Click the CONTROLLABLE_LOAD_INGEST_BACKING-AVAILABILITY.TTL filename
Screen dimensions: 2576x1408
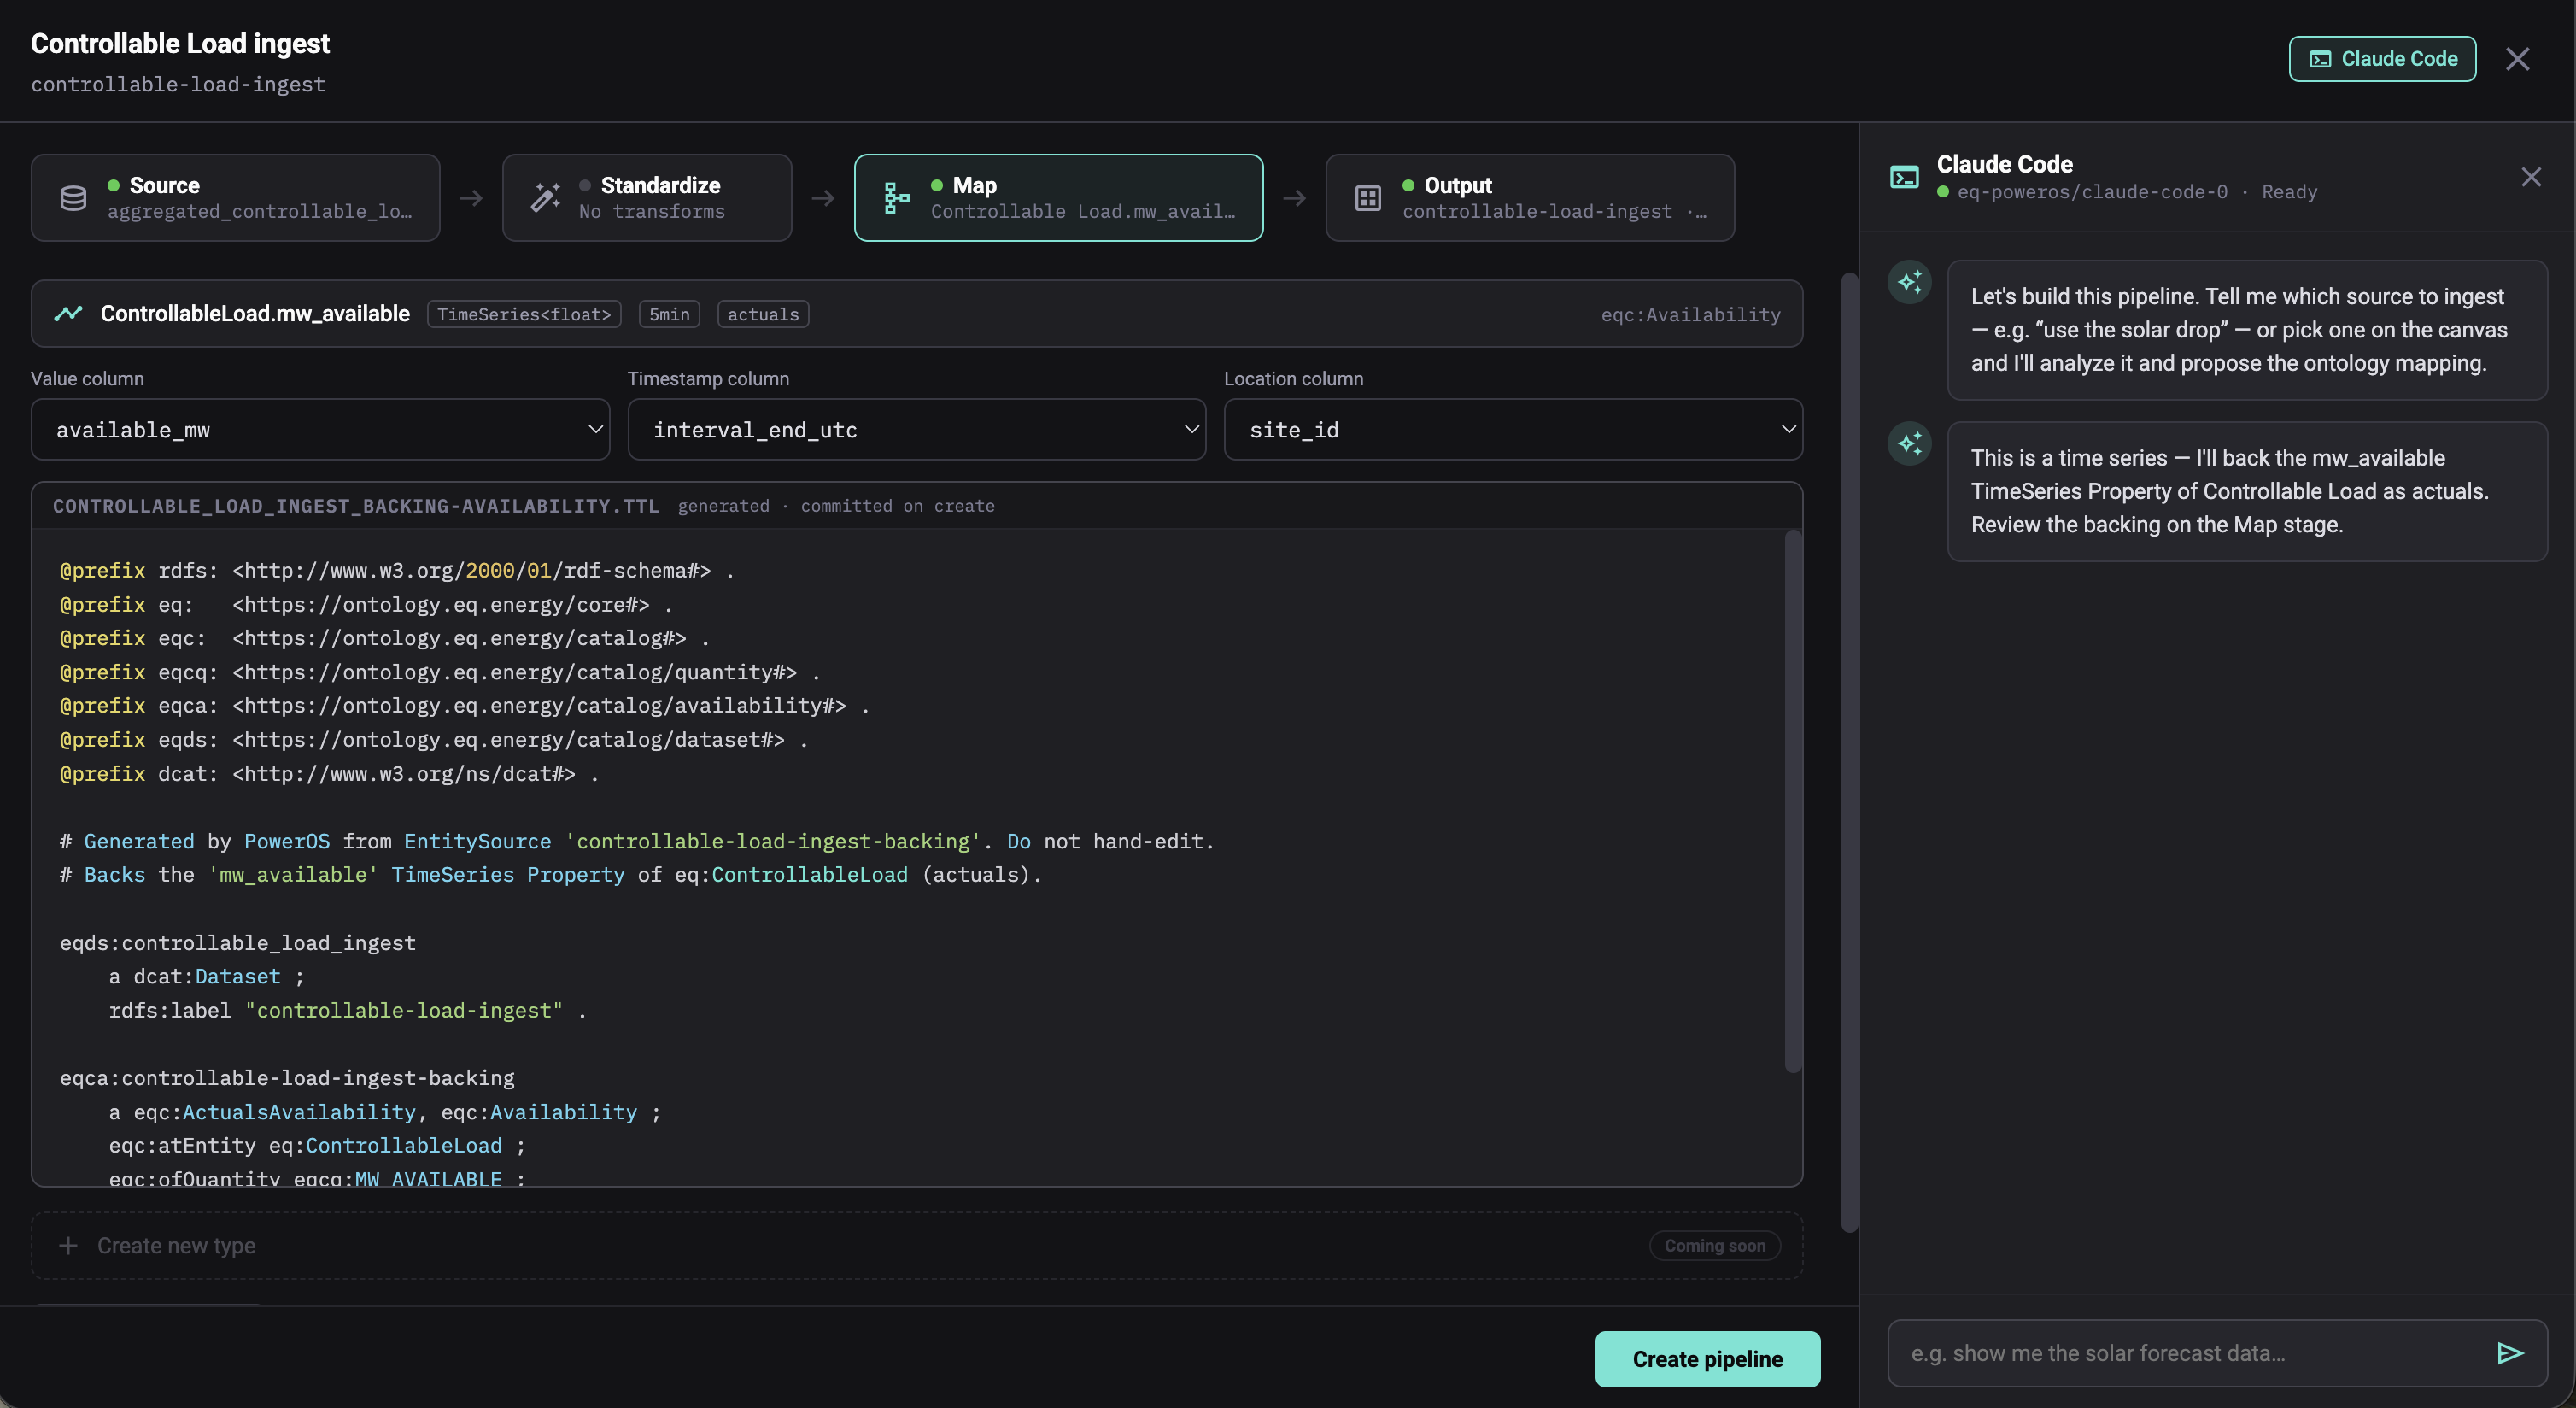coord(356,506)
